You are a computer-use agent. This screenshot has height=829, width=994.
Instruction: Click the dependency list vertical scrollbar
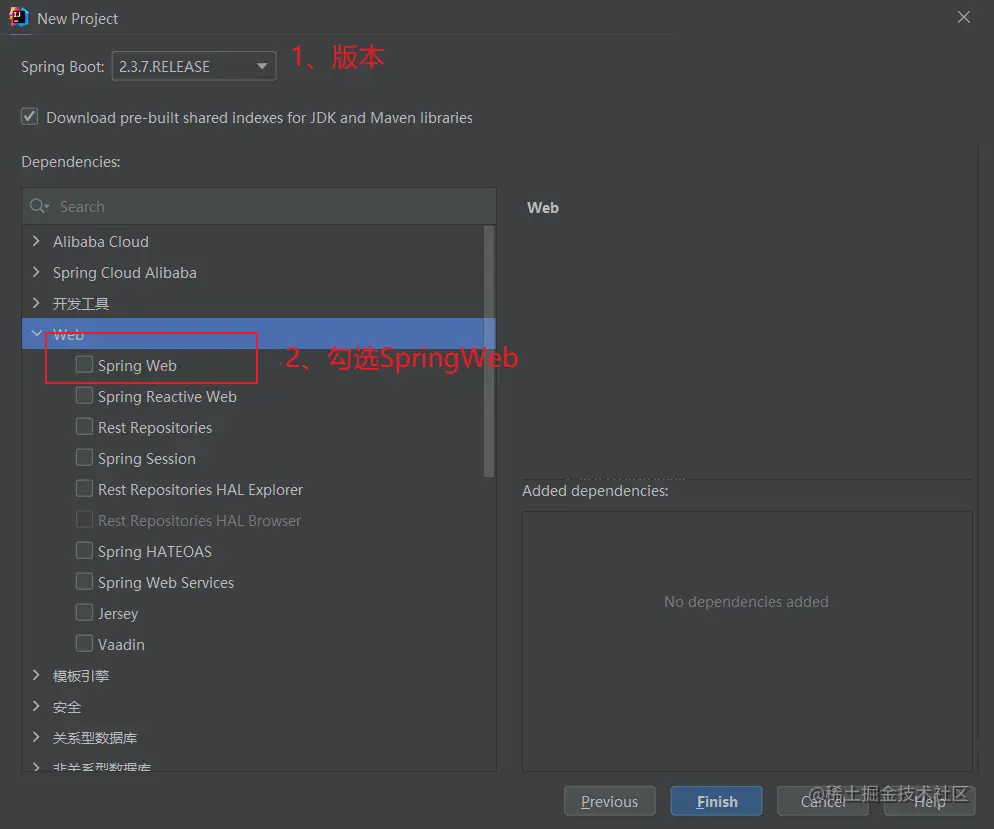(x=489, y=352)
